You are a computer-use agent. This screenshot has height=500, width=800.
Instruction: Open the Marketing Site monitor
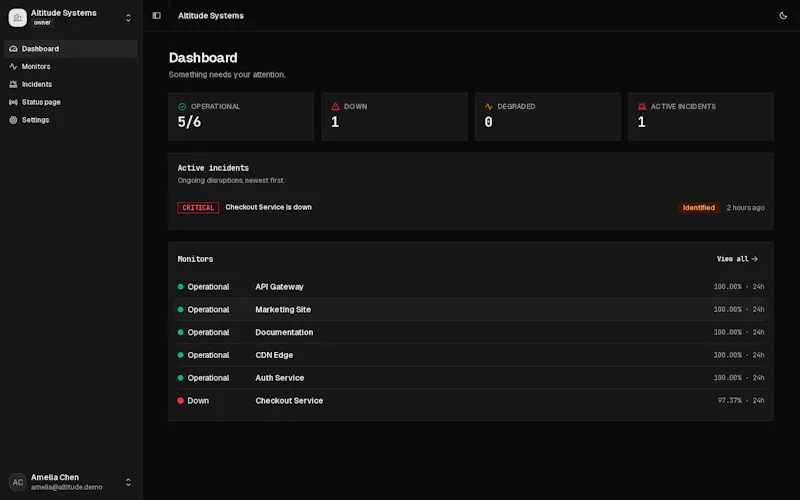pos(470,310)
